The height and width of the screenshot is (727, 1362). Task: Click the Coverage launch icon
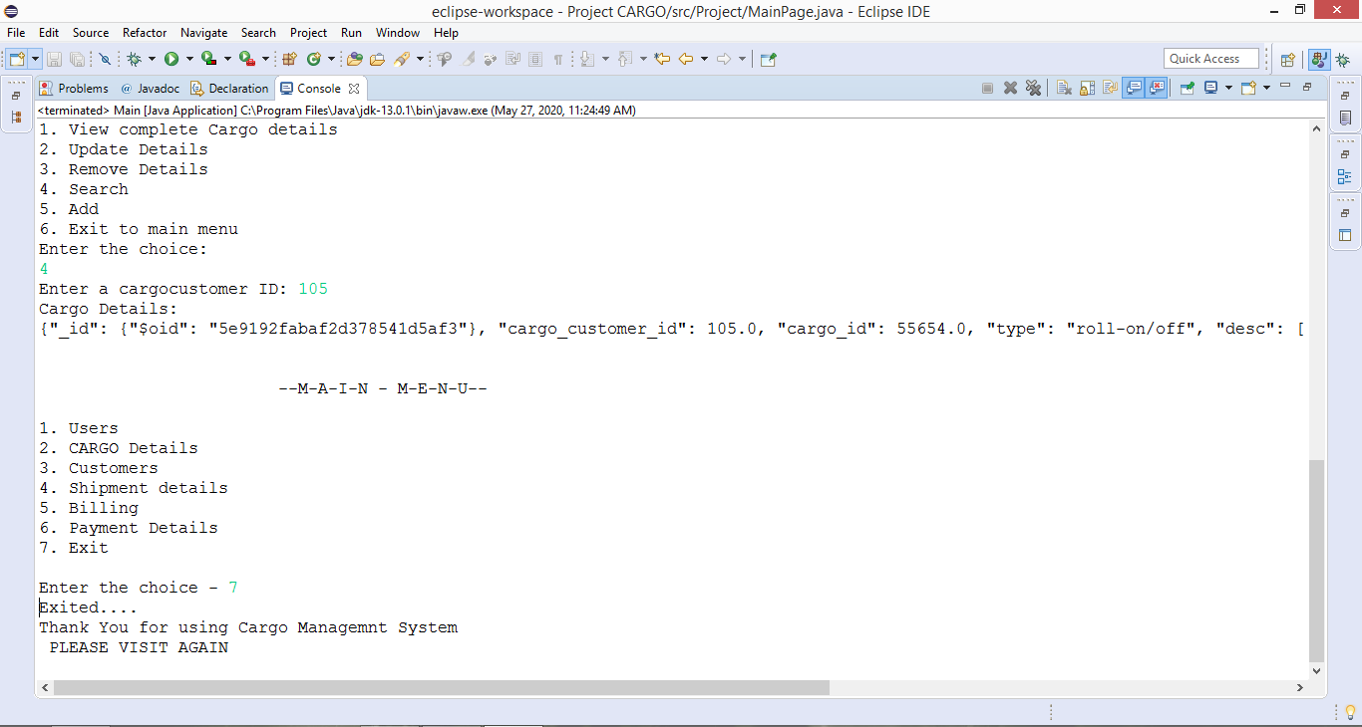click(208, 59)
